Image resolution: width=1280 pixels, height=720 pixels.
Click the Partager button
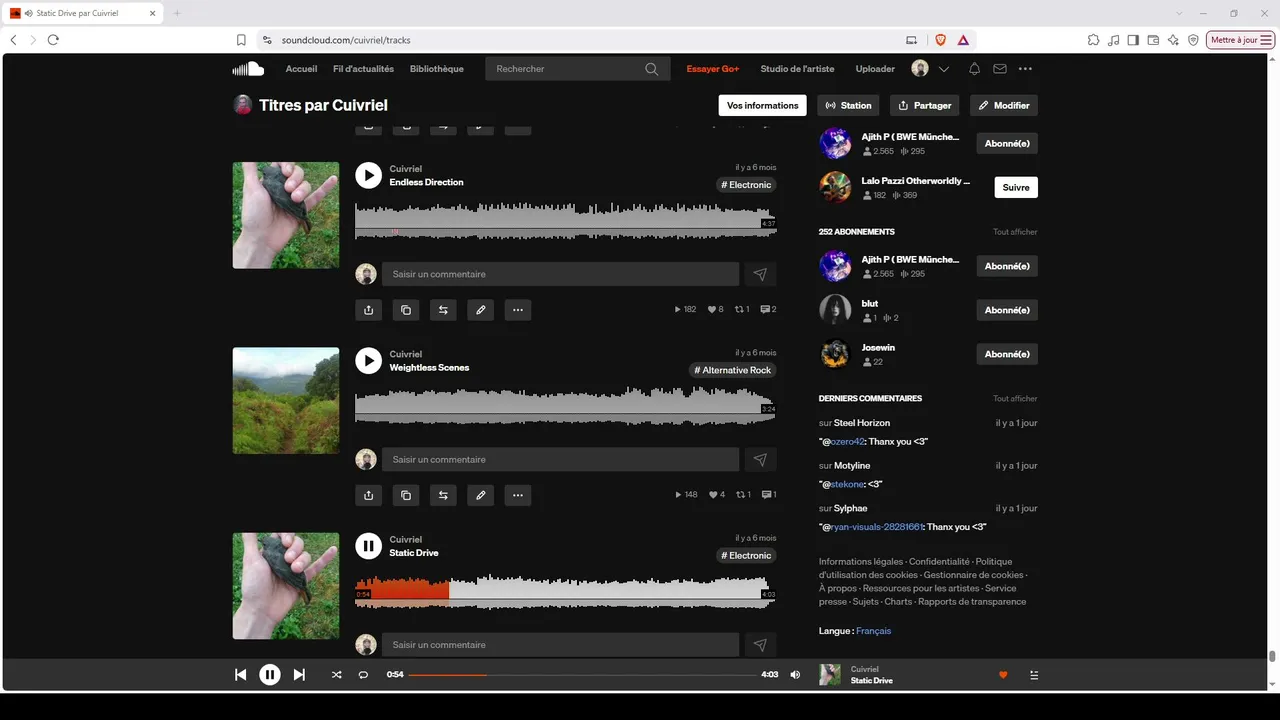tap(924, 105)
